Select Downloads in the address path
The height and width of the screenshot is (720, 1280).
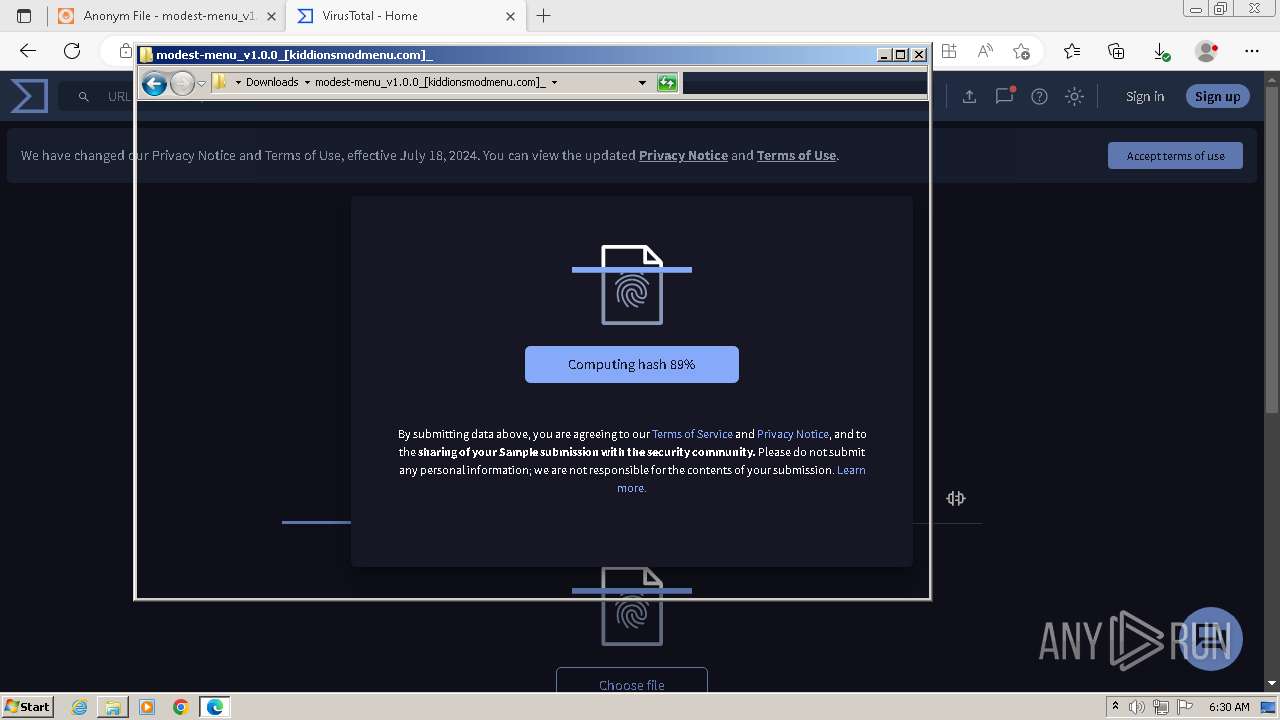pyautogui.click(x=272, y=82)
